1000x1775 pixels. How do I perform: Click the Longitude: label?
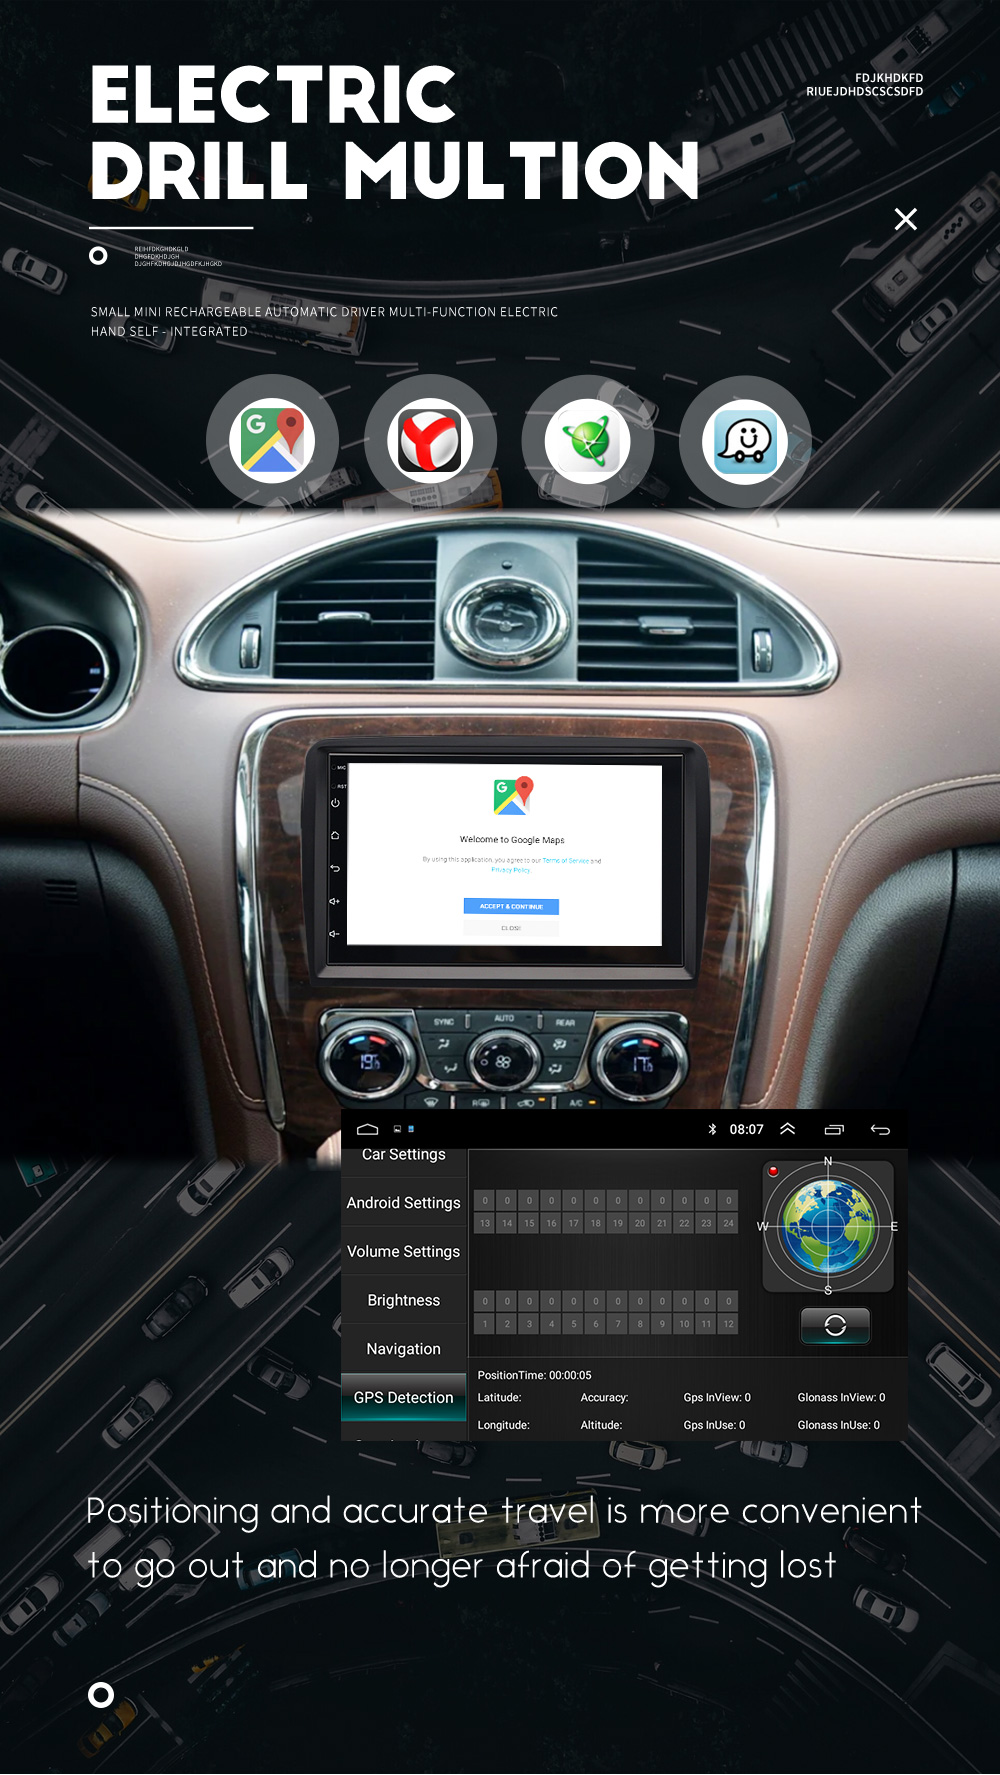(x=503, y=1425)
